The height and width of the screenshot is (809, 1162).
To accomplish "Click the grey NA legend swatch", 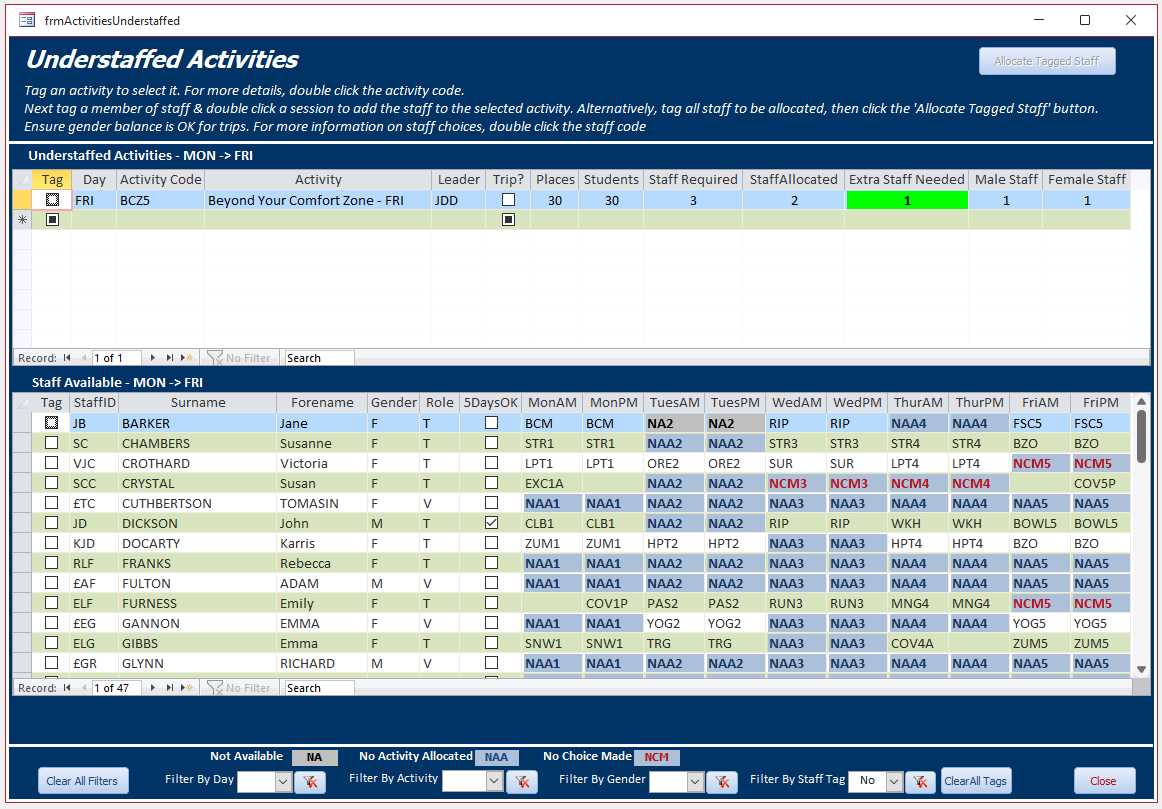I will [x=314, y=757].
